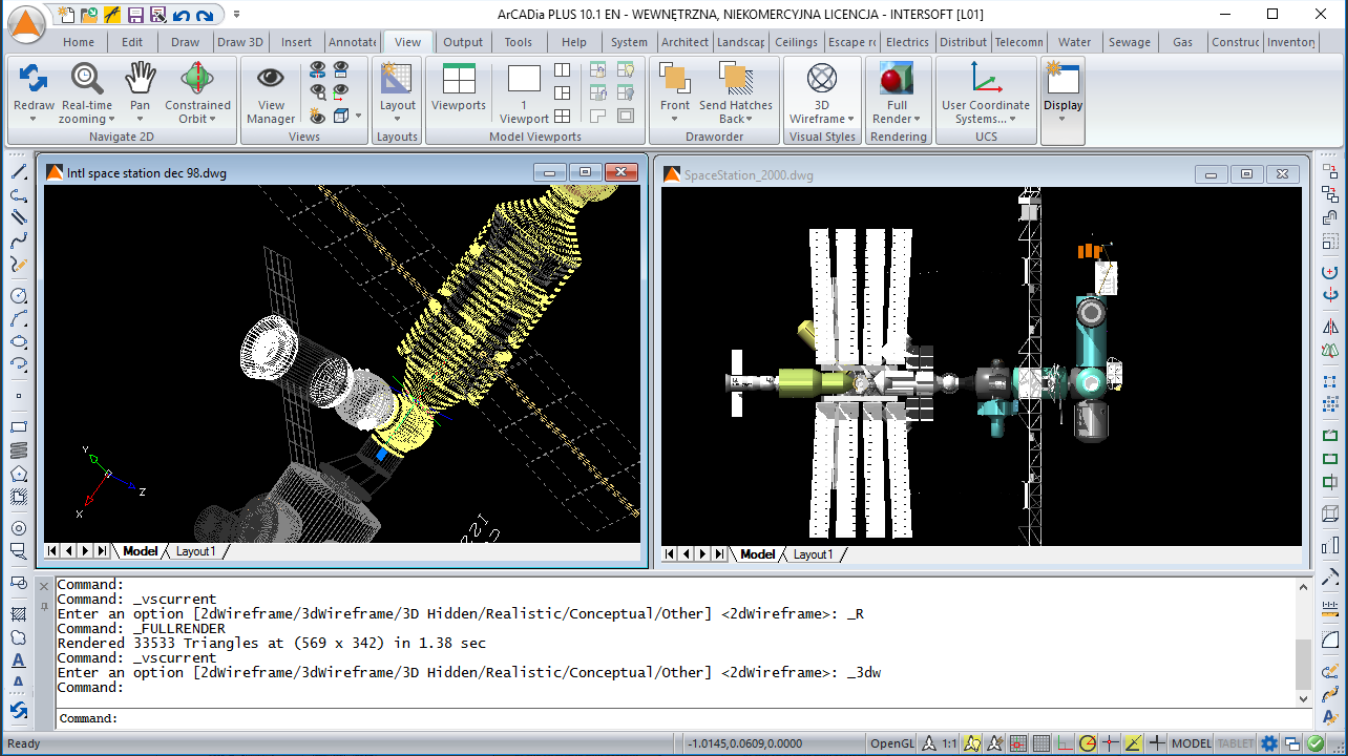Click the Viewports button
1348x756 pixels.
pyautogui.click(x=458, y=87)
